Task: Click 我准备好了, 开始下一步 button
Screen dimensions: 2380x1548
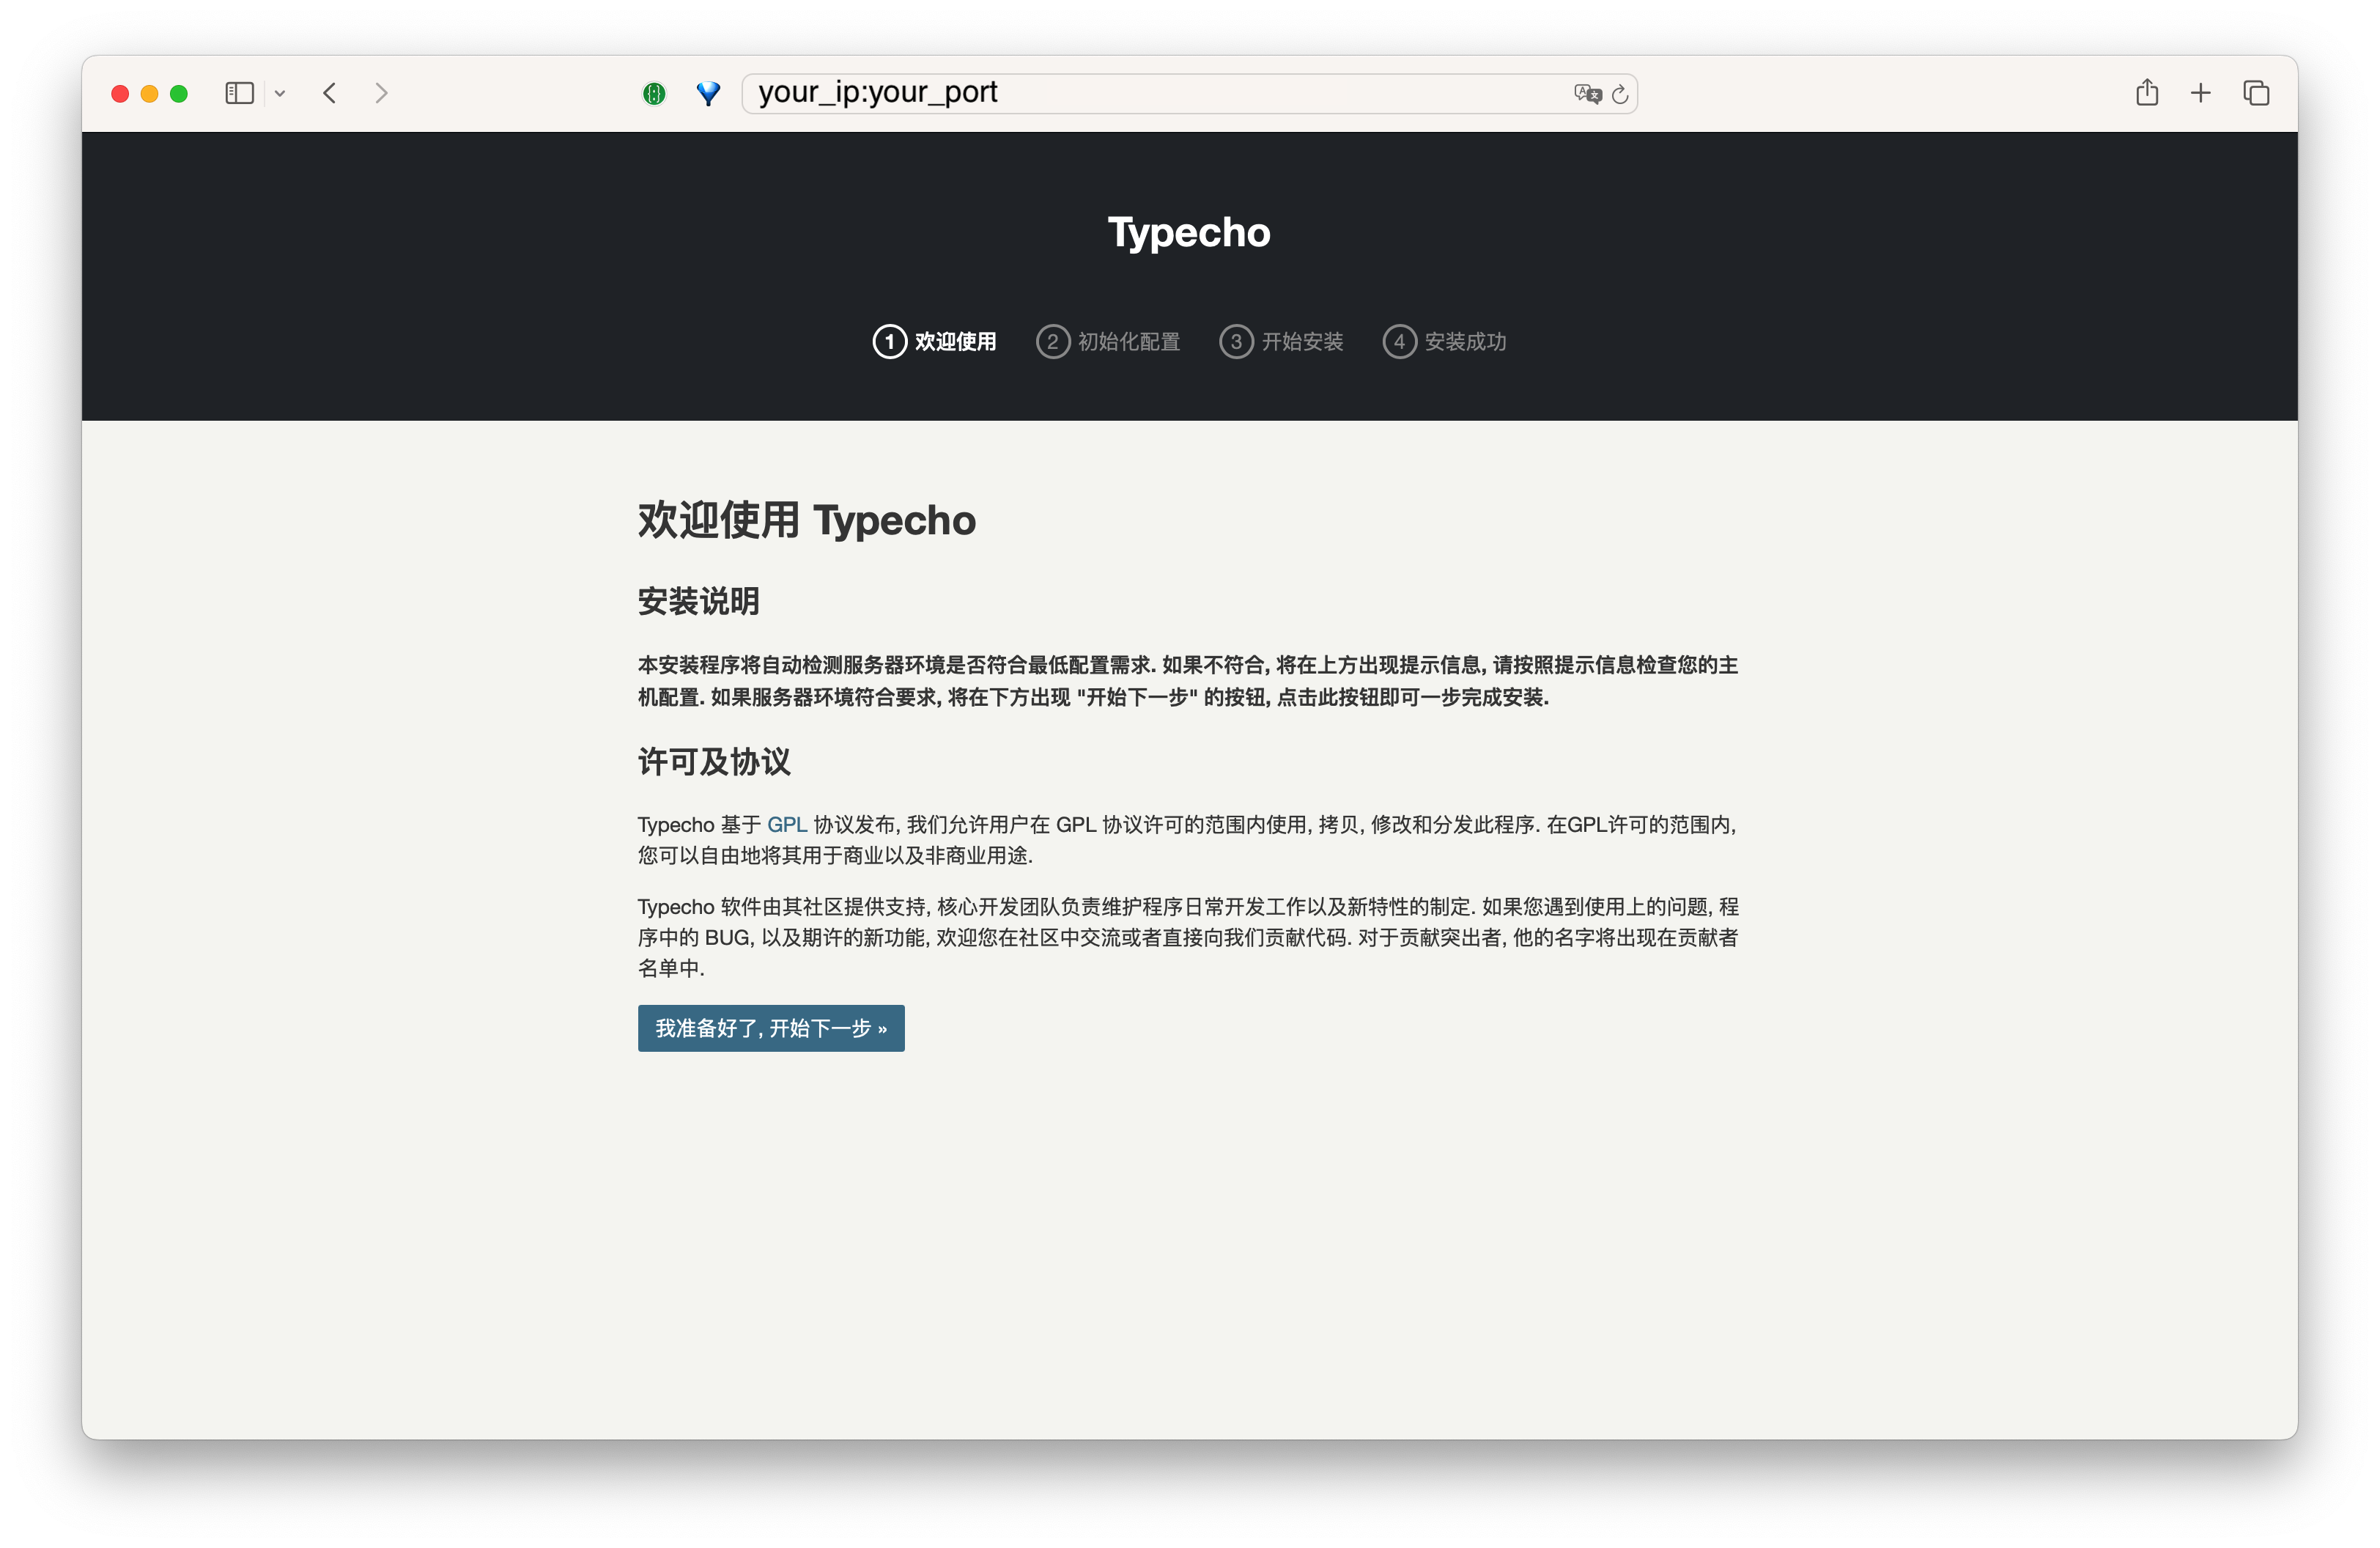Action: click(x=771, y=1028)
